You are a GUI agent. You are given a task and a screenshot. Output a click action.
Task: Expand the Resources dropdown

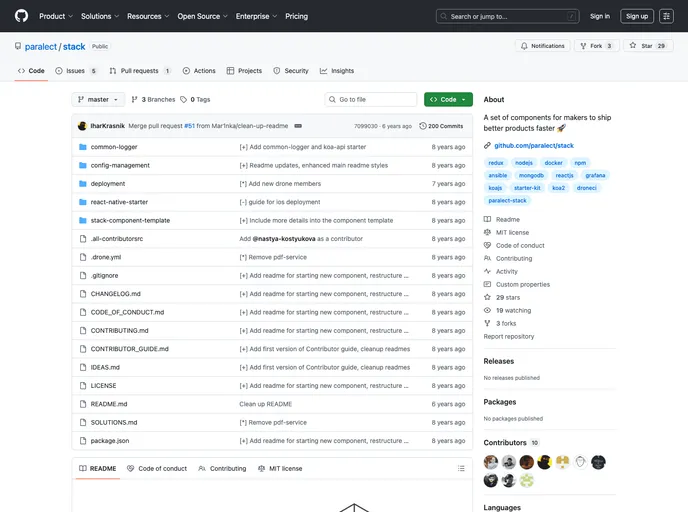[x=148, y=16]
